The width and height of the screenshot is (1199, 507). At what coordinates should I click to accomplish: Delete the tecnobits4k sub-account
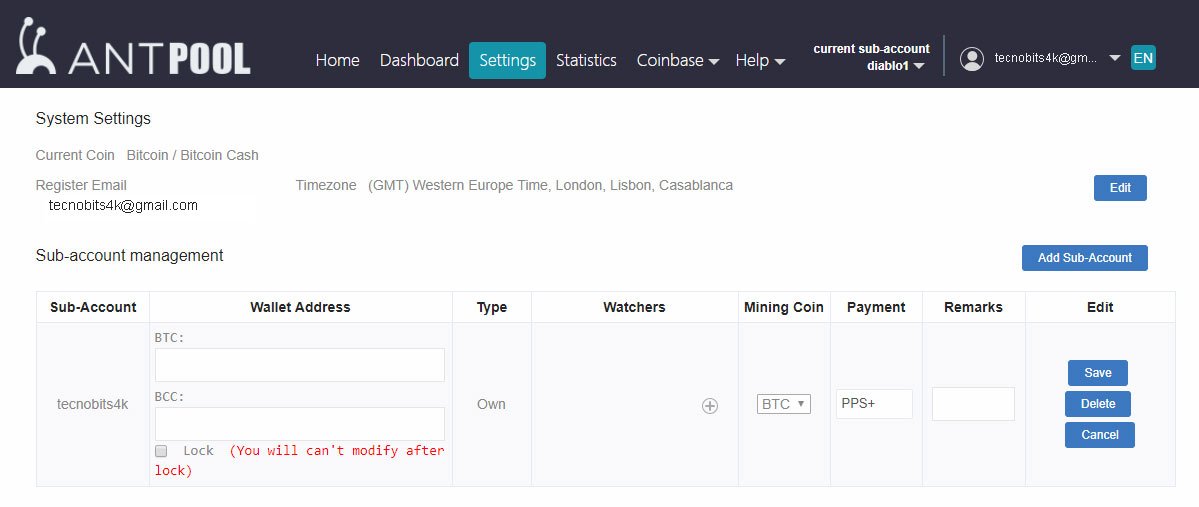tap(1098, 404)
